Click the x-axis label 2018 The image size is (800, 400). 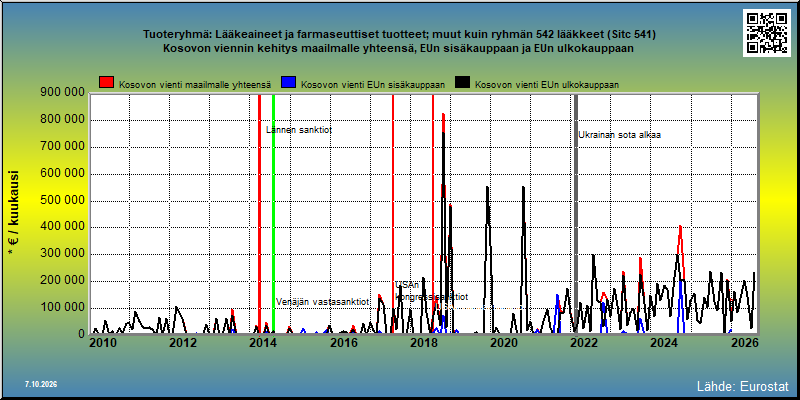[x=423, y=343]
